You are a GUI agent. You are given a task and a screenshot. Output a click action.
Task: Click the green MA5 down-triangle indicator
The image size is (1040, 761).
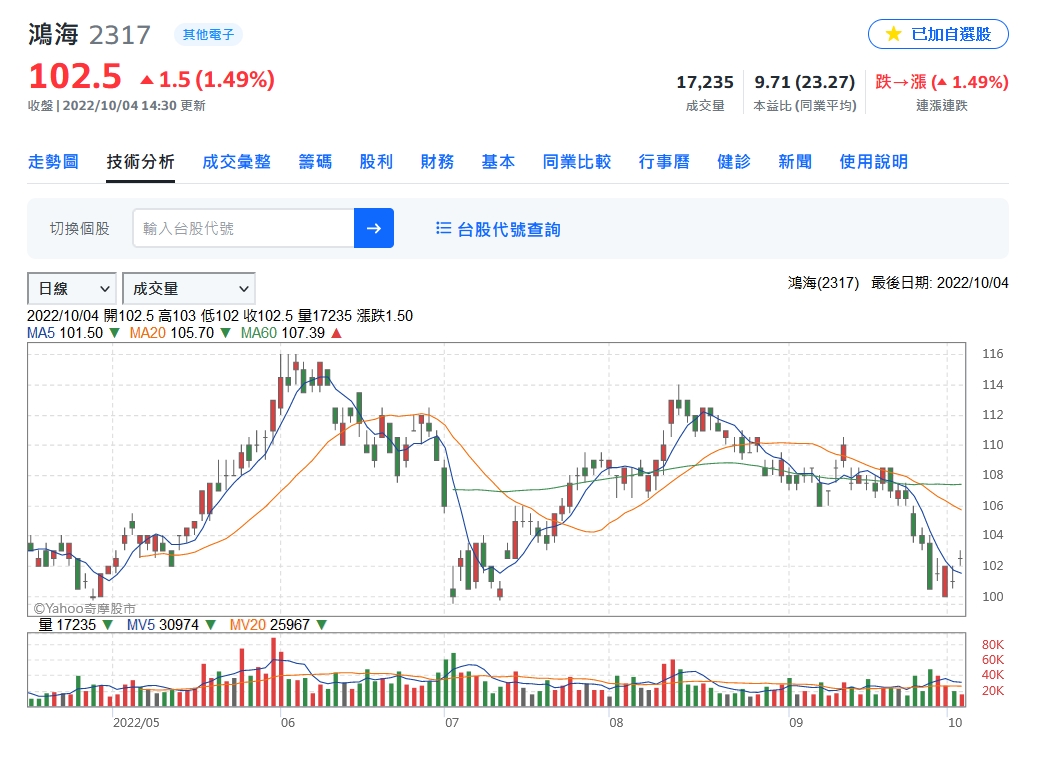(114, 333)
